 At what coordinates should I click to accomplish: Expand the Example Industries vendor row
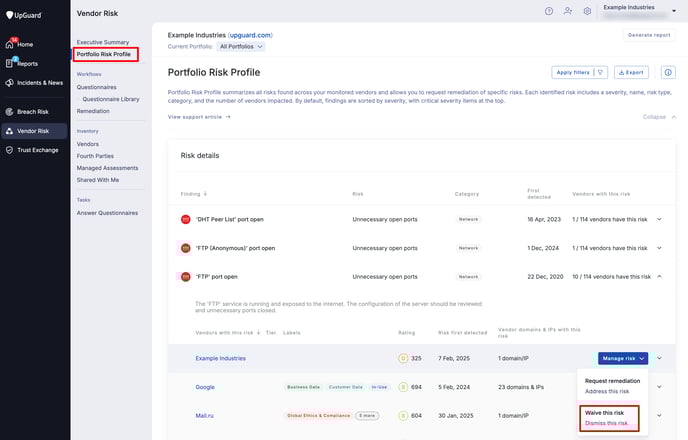pyautogui.click(x=659, y=358)
